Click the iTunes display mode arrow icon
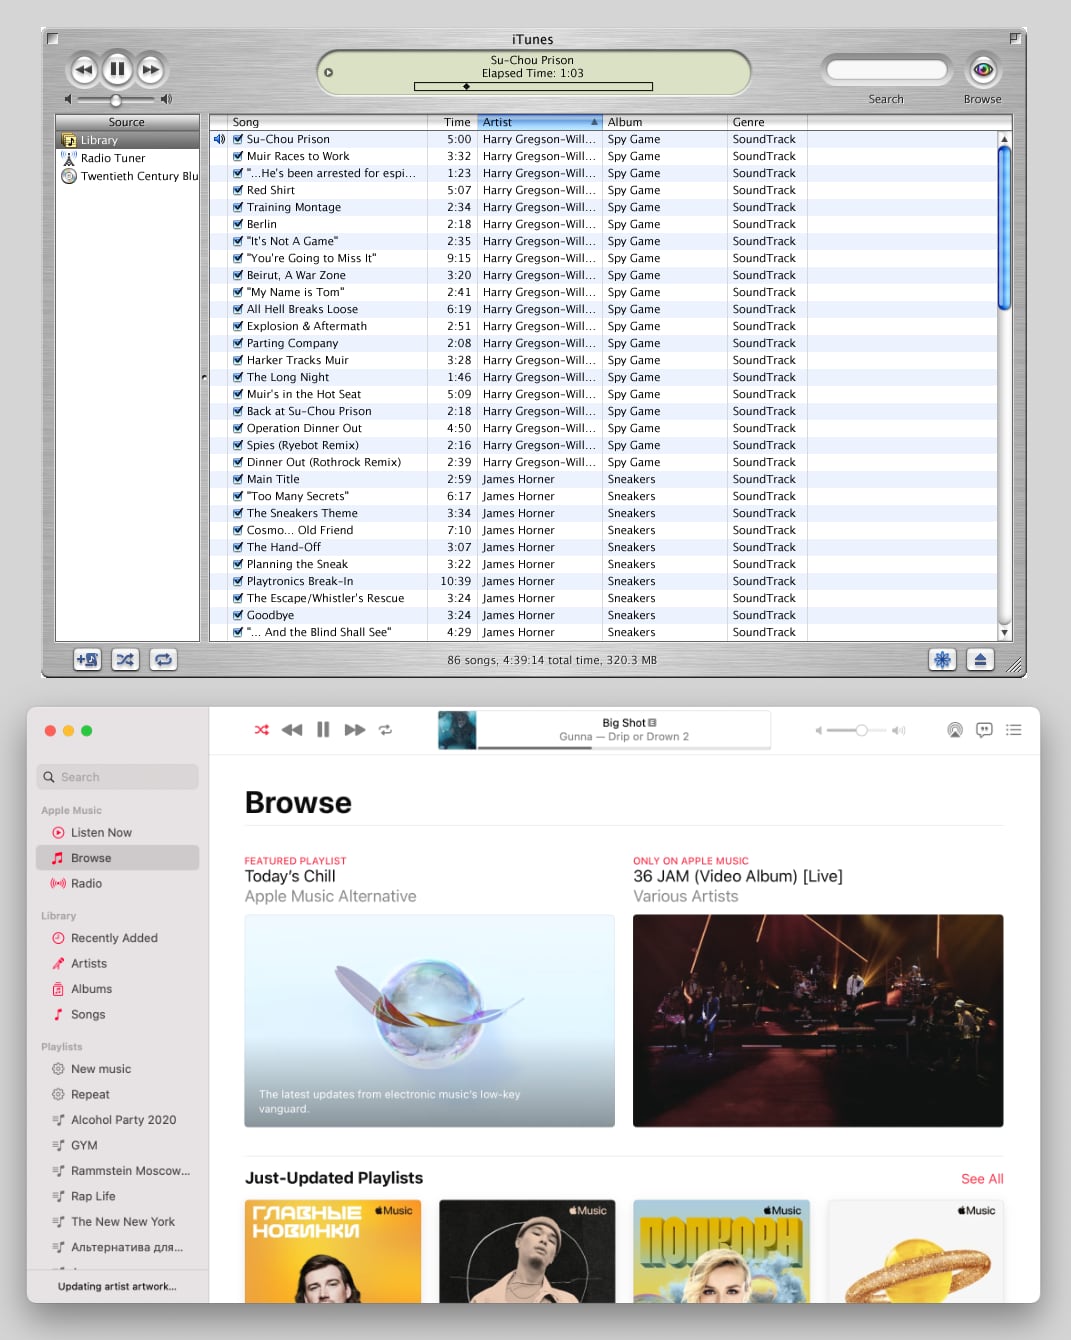The image size is (1071, 1340). pyautogui.click(x=328, y=72)
